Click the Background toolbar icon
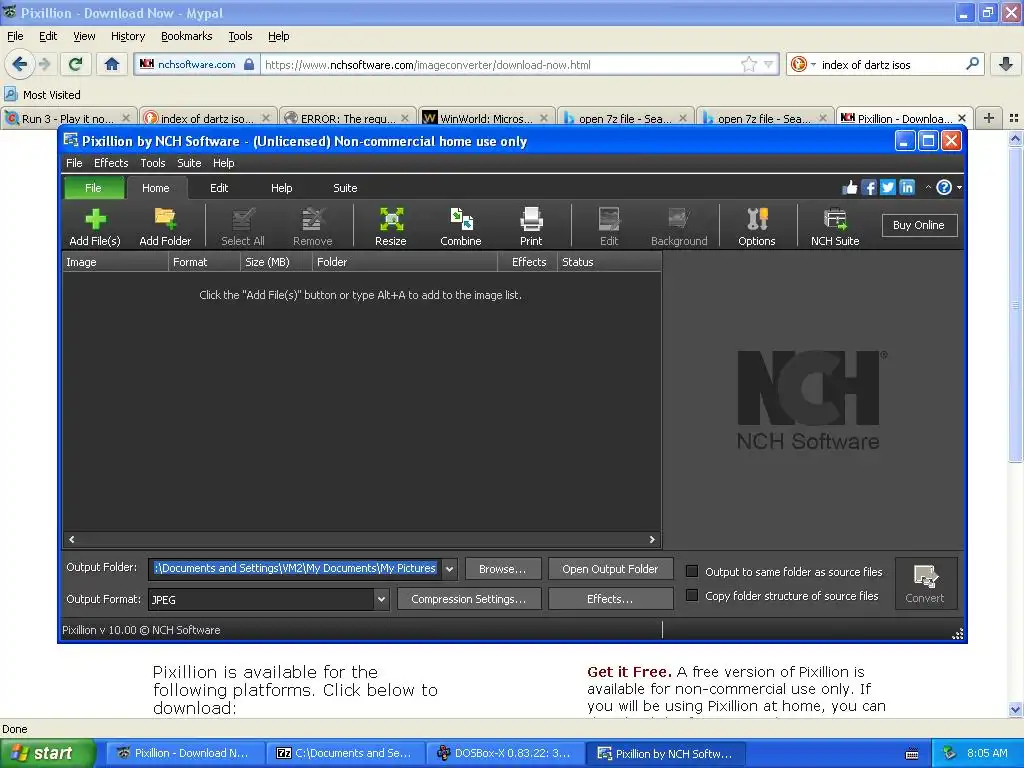1024x768 pixels. 679,227
